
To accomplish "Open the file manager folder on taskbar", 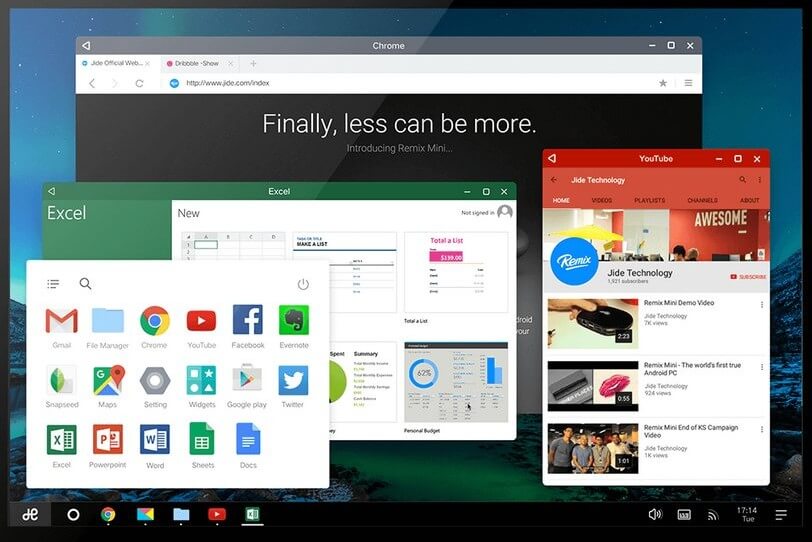I will (181, 514).
